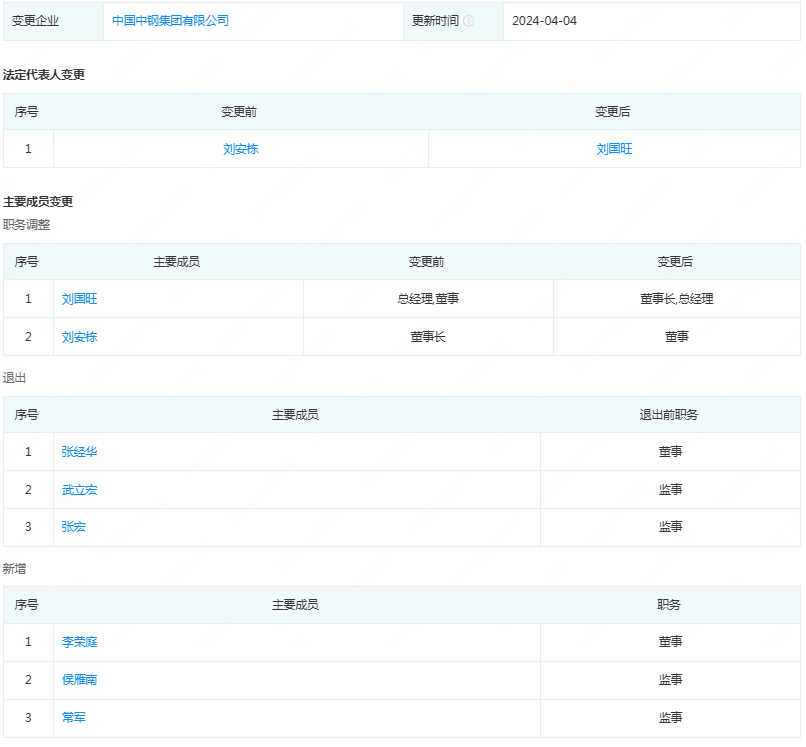Screen dimensions: 806x747
Task: Click 刘国旺's new position 董事长,总经理
Action: (x=677, y=299)
